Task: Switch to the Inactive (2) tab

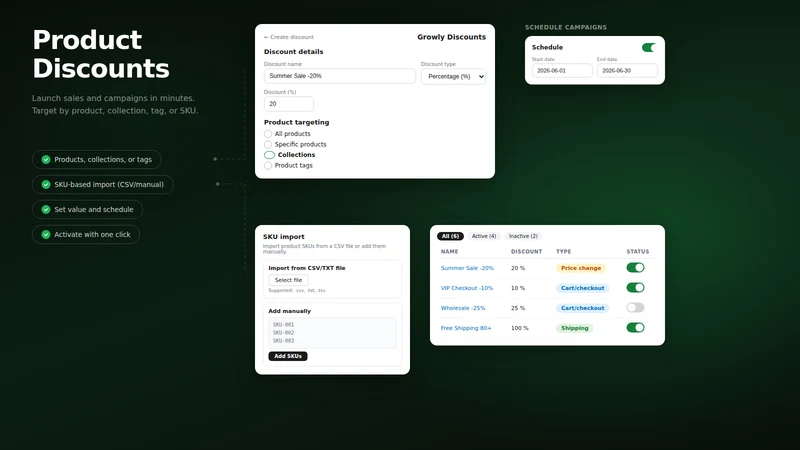Action: point(523,236)
